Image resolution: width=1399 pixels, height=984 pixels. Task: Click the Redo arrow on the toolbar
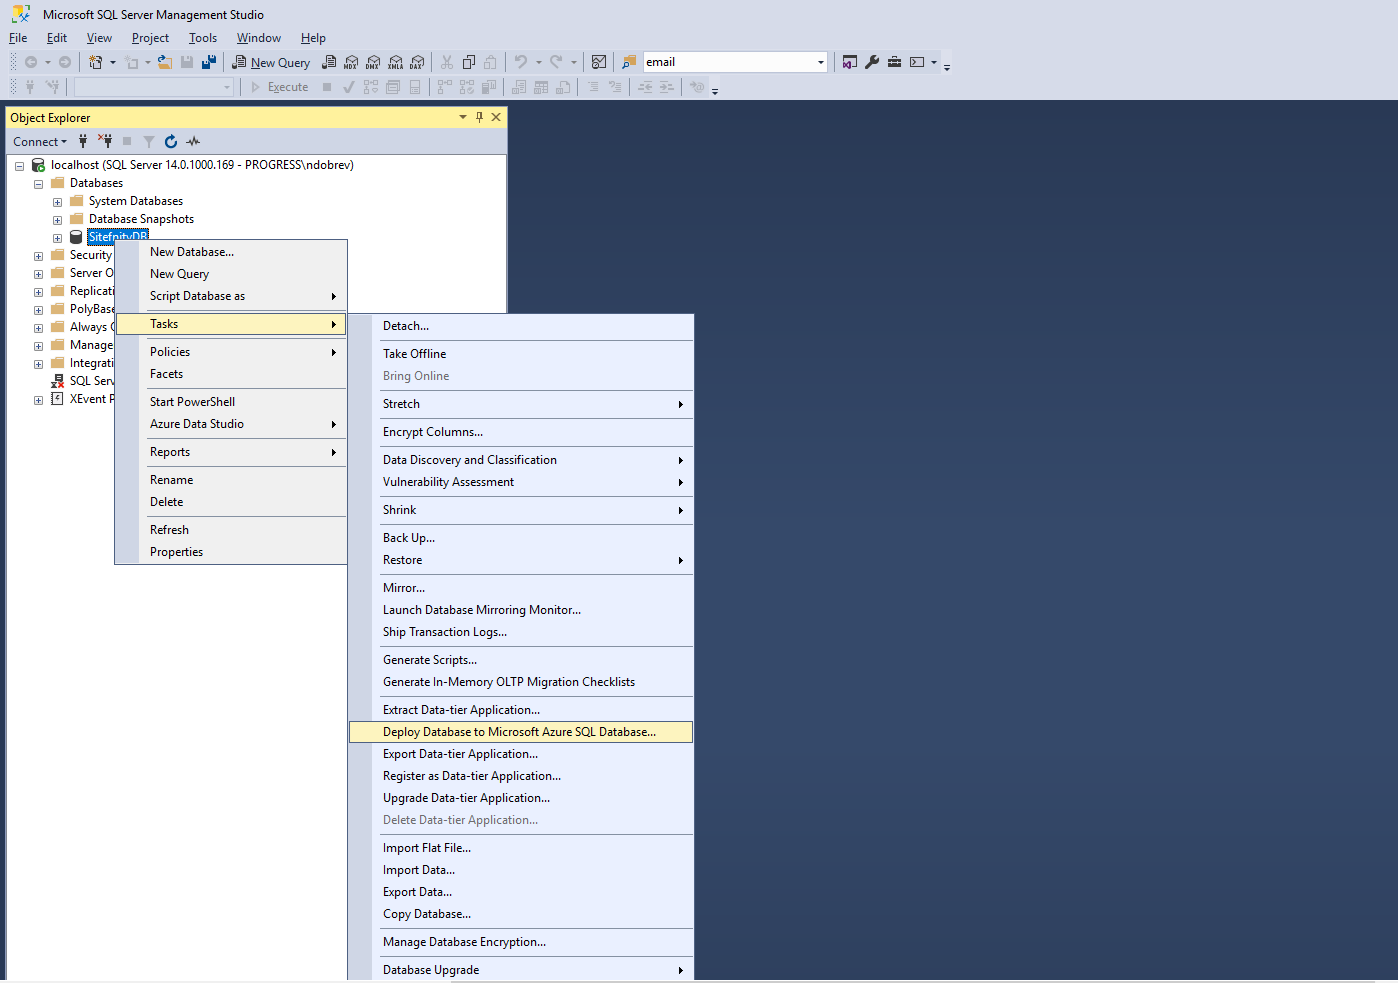pyautogui.click(x=555, y=62)
